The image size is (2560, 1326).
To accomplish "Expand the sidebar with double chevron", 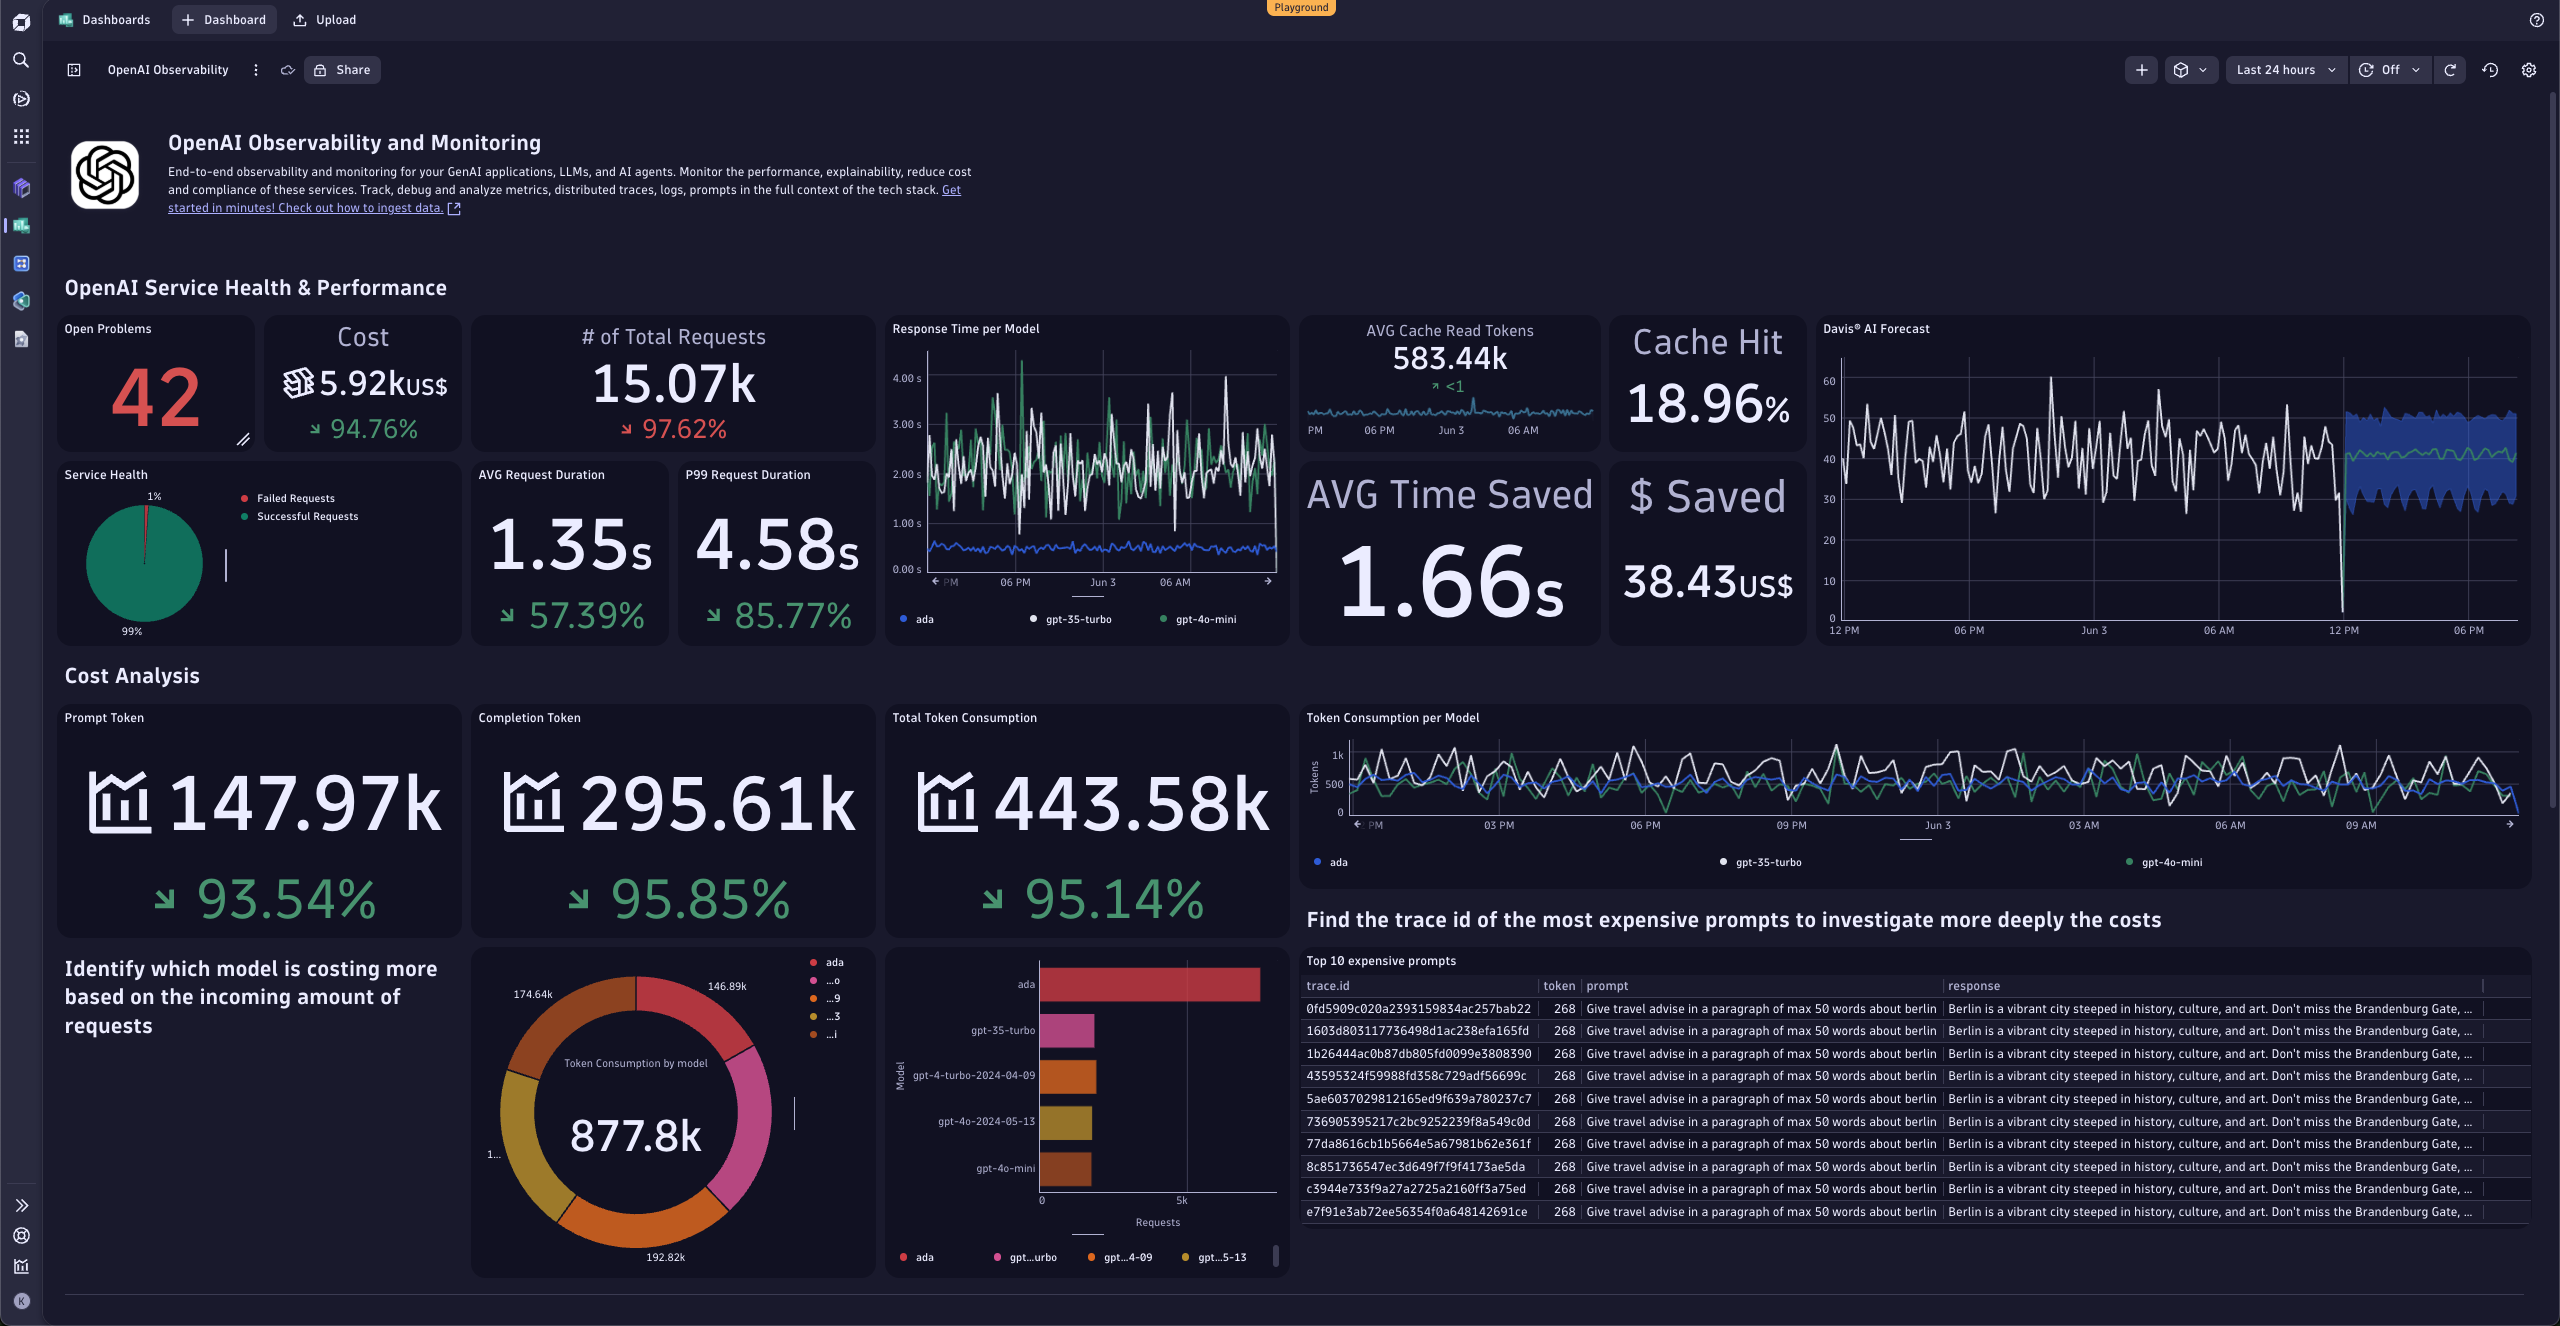I will (x=21, y=1206).
